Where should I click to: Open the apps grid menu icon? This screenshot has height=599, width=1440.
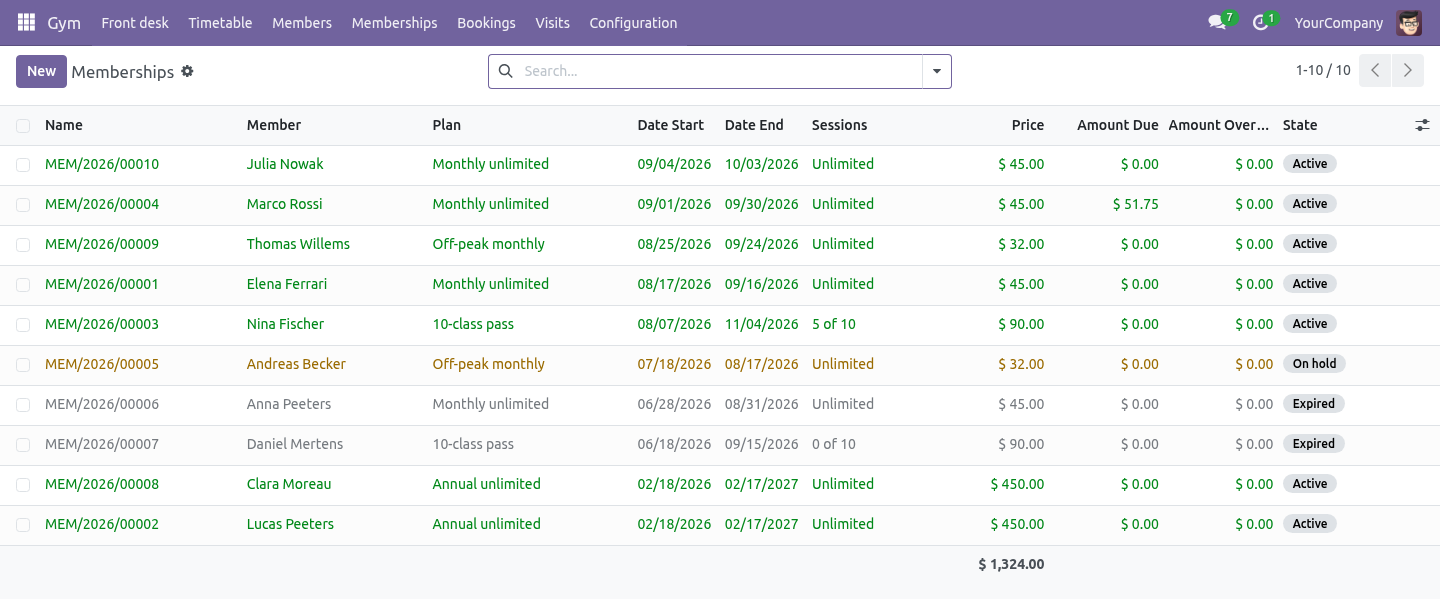[x=26, y=22]
